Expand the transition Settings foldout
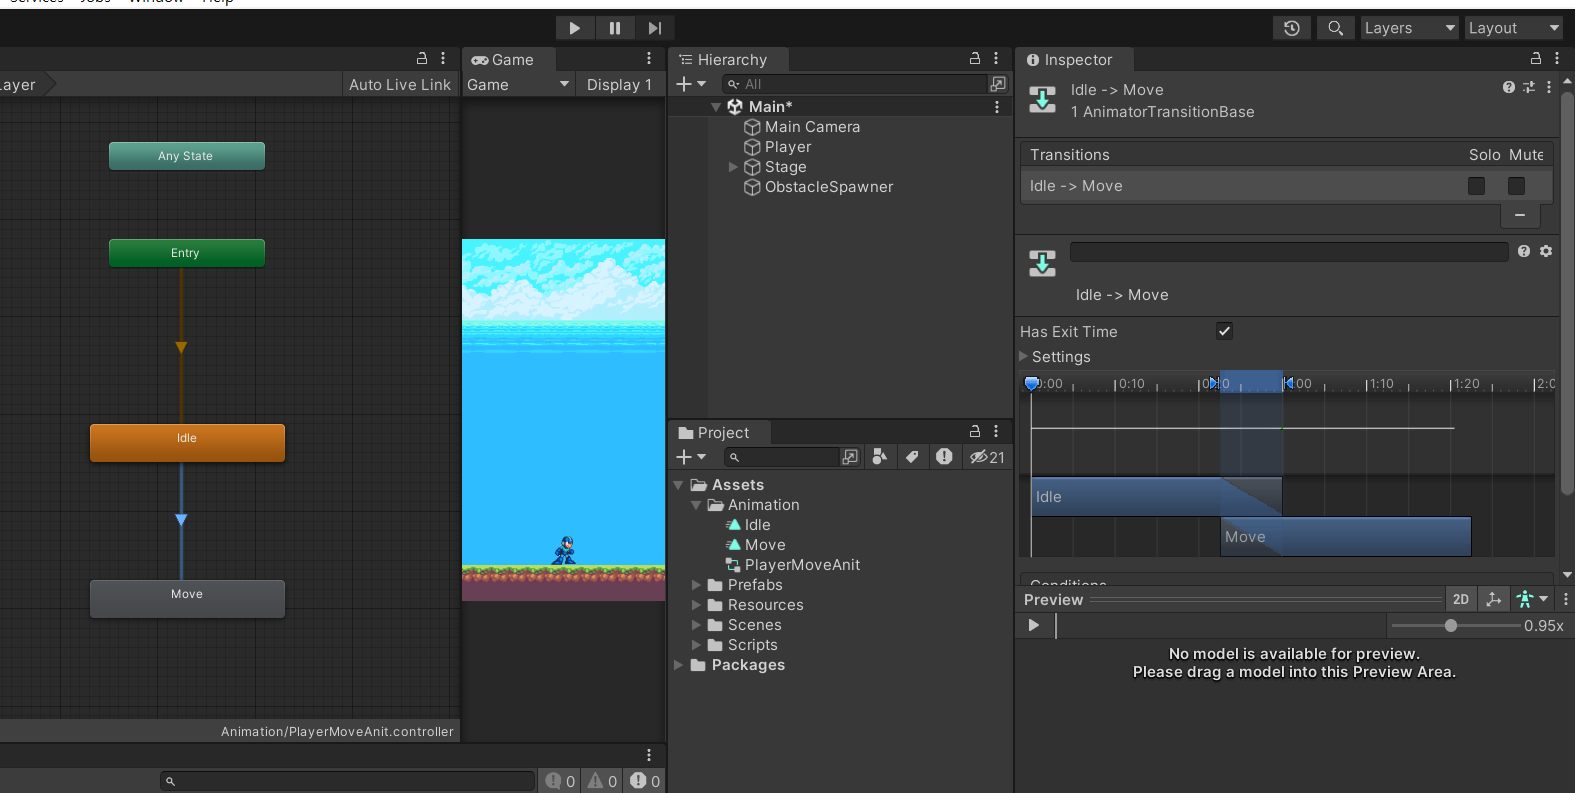Viewport: 1575px width, 793px height. pyautogui.click(x=1023, y=357)
